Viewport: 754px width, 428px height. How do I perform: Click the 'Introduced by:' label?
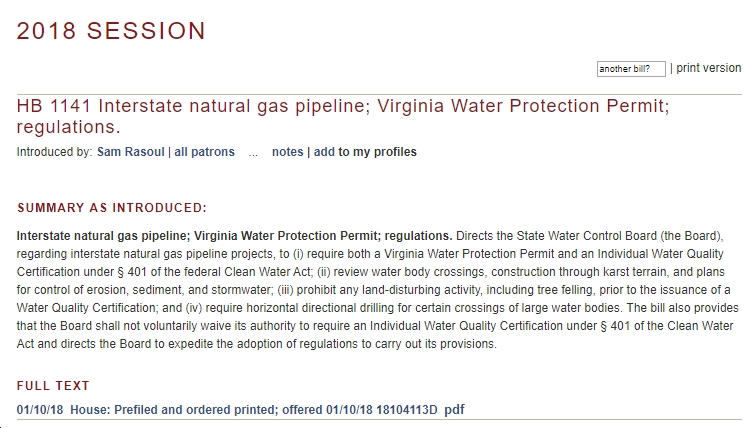click(54, 152)
